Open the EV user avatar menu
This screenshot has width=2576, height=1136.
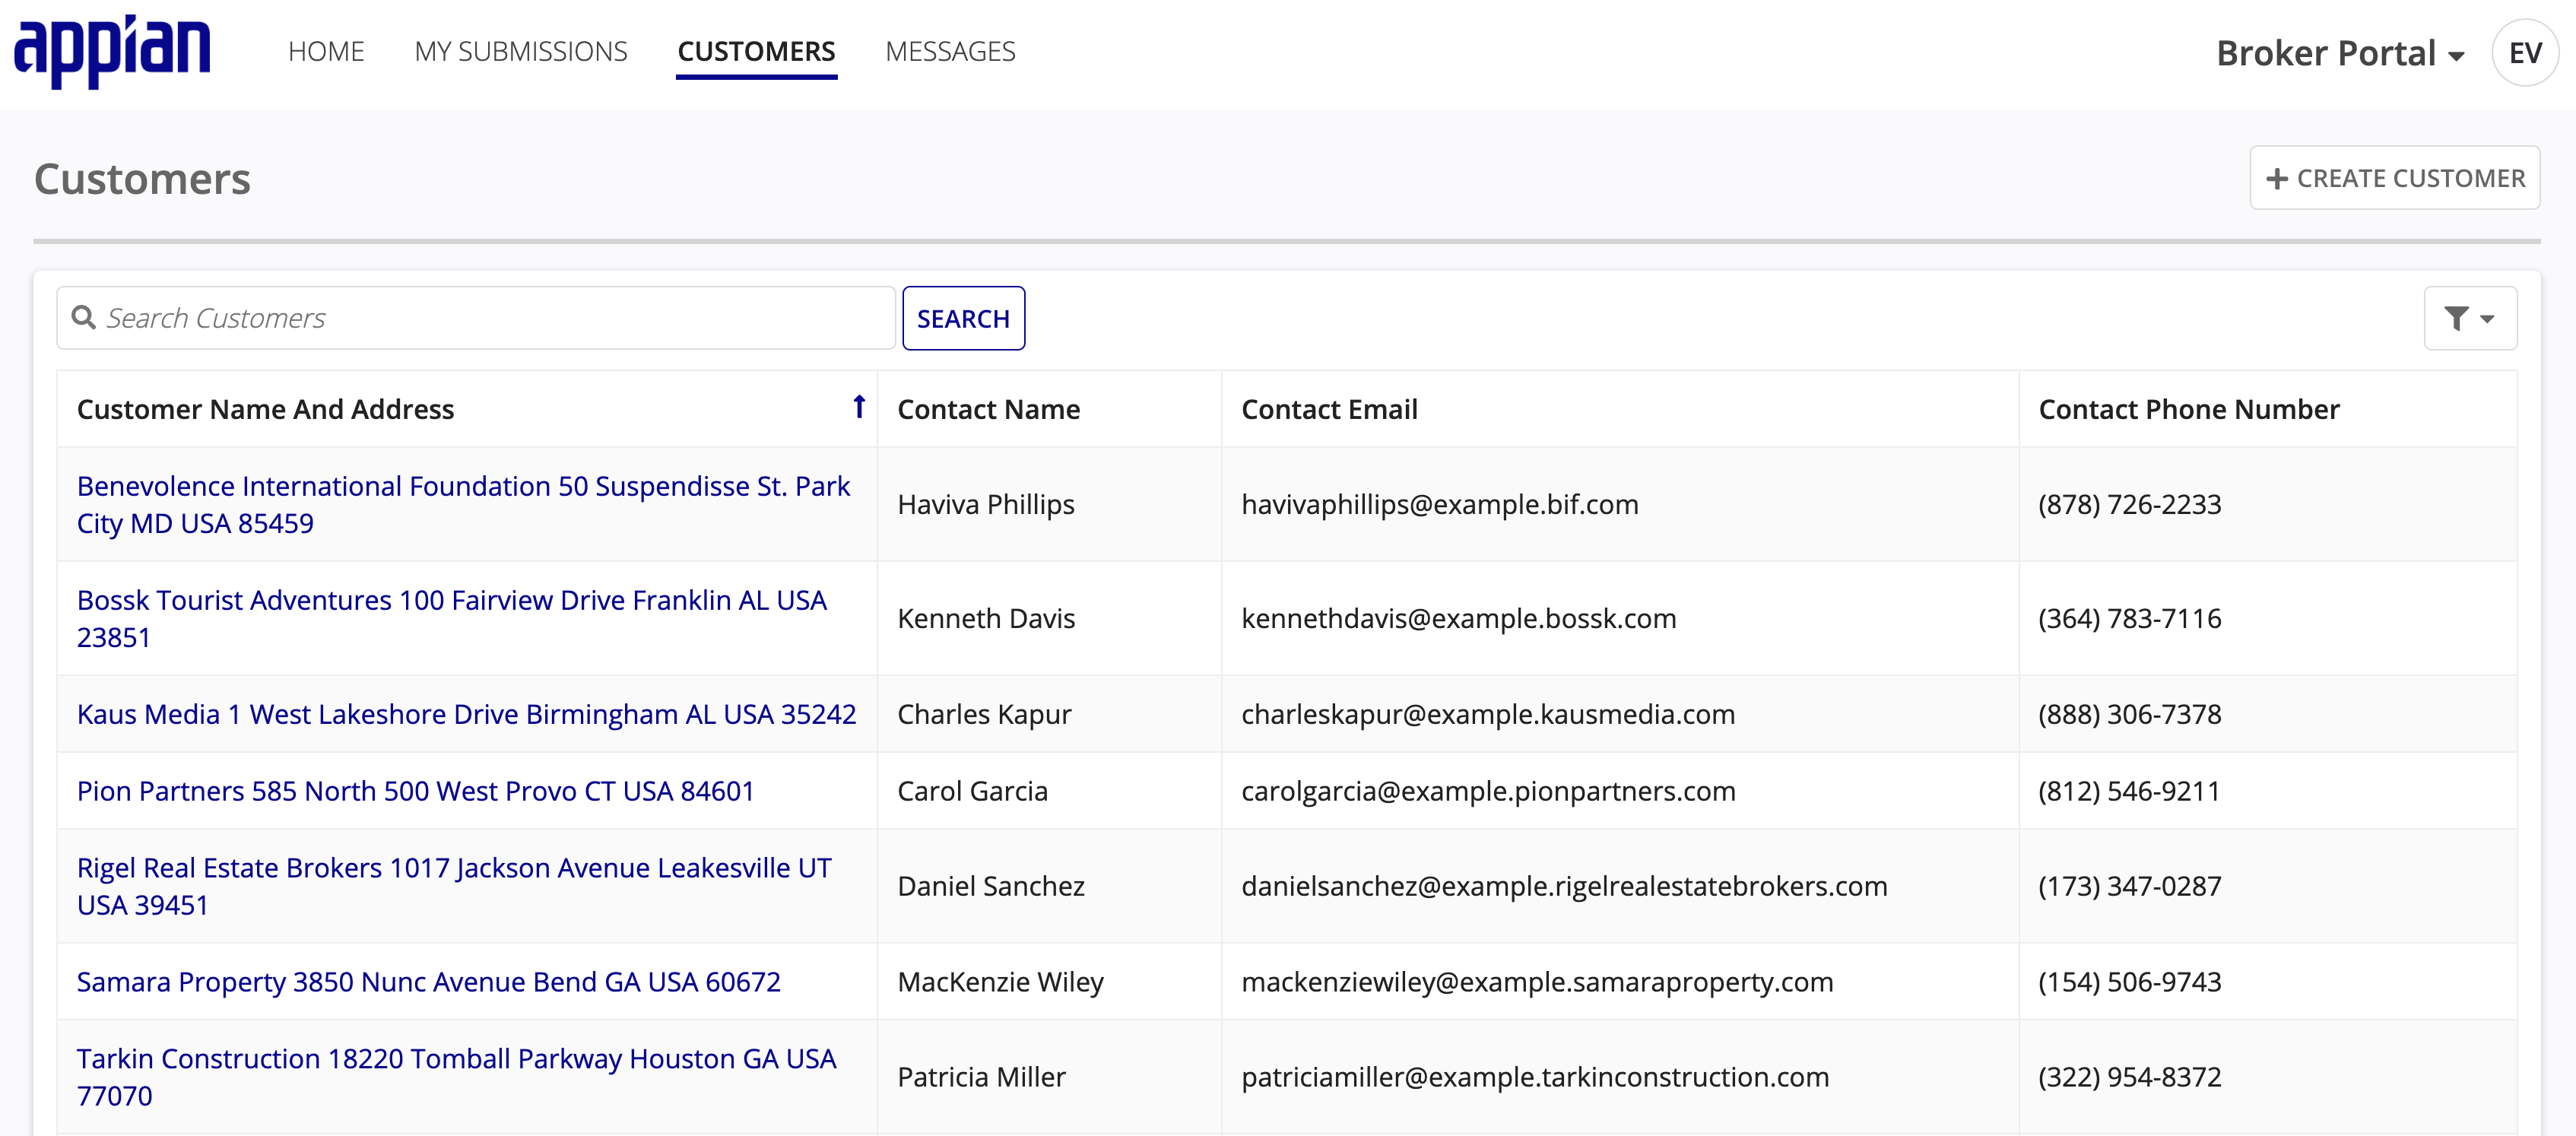[x=2525, y=52]
